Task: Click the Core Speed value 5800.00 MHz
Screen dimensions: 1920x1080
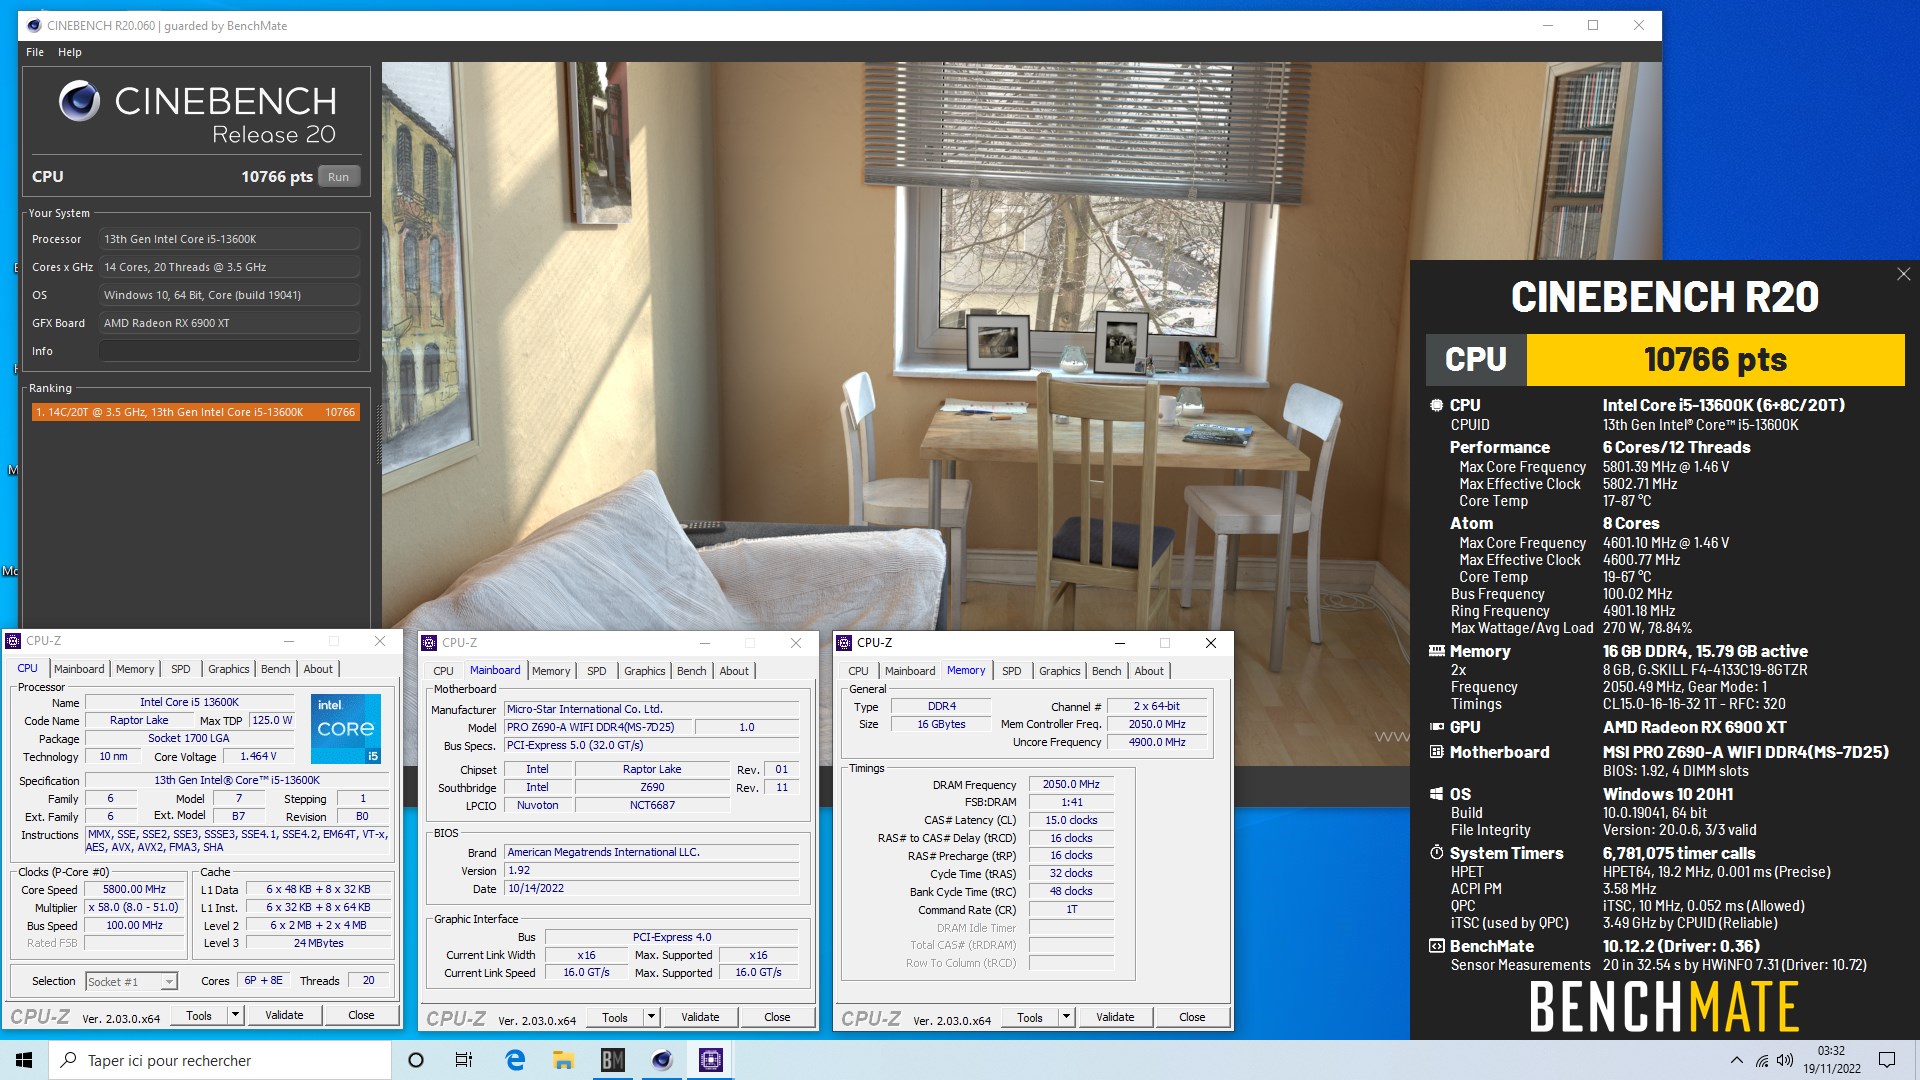Action: (135, 889)
